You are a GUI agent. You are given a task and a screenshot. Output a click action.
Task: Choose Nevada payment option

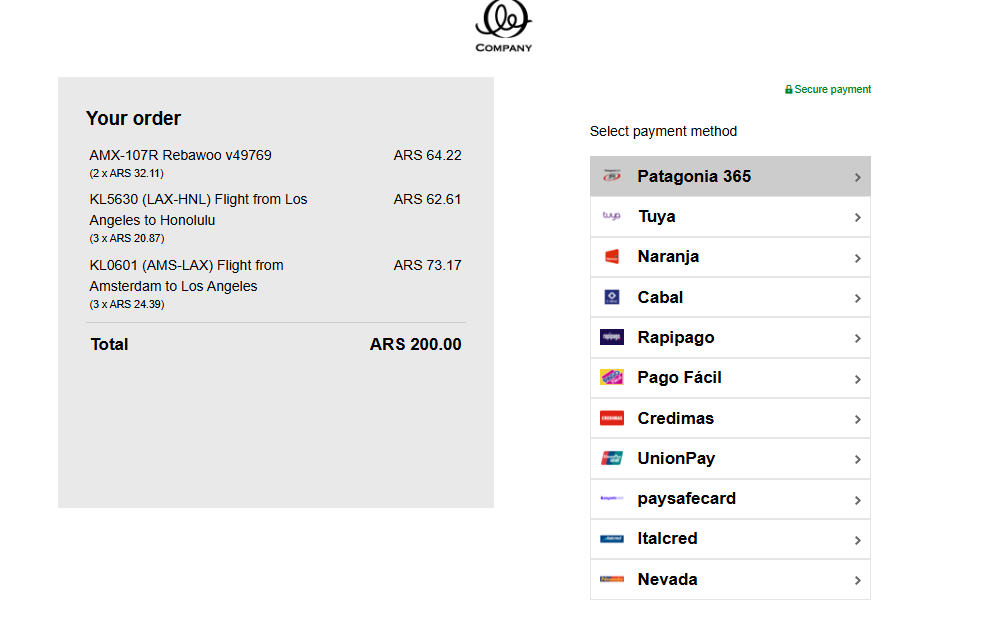point(730,579)
